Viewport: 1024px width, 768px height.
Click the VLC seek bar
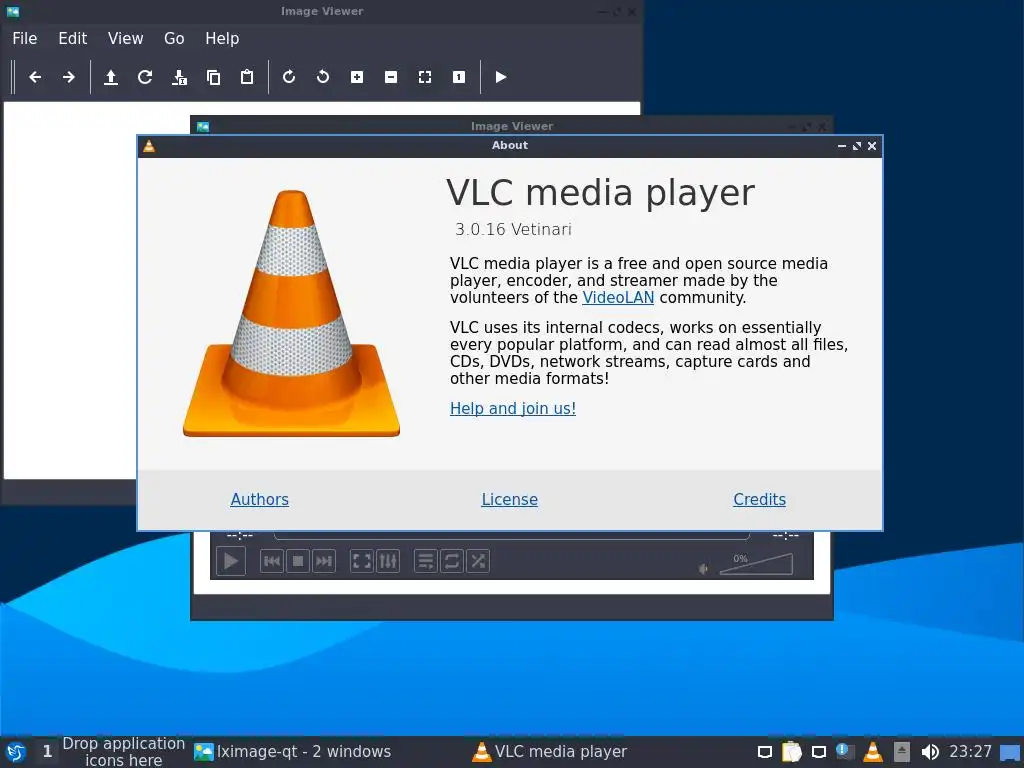coord(511,536)
